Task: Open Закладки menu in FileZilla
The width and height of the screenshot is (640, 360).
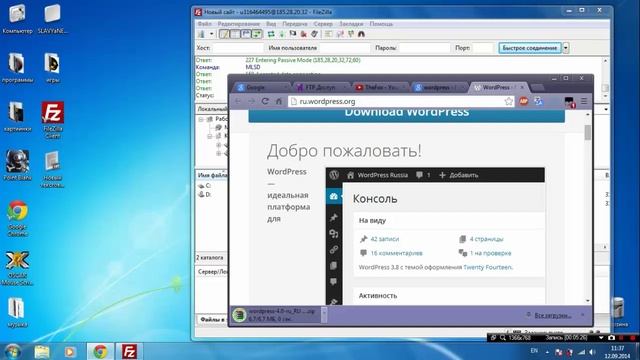Action: (351, 24)
